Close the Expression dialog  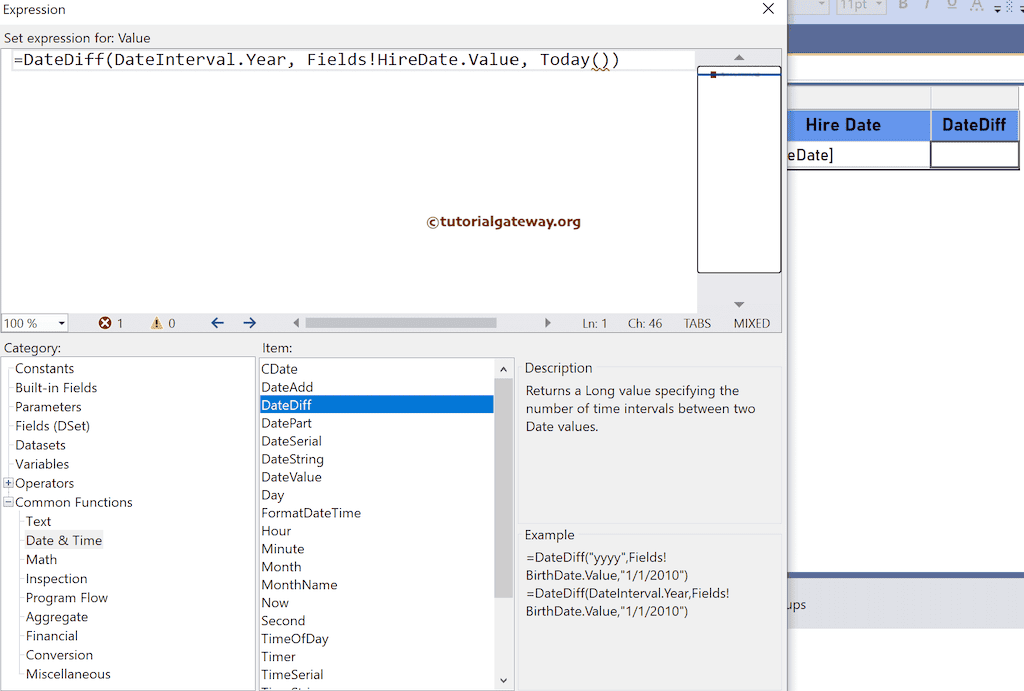pos(768,9)
